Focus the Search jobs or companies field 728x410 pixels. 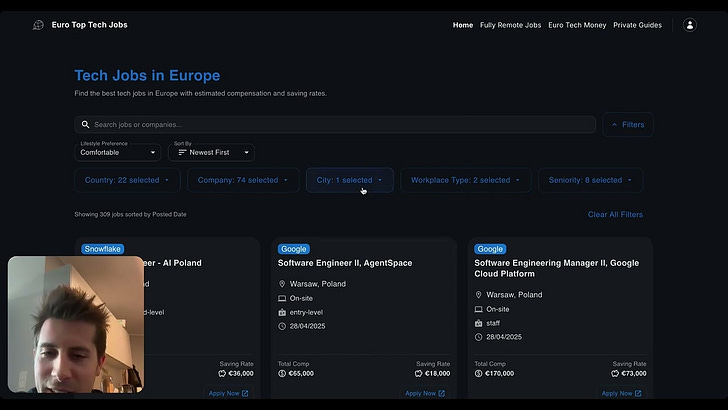pos(335,124)
